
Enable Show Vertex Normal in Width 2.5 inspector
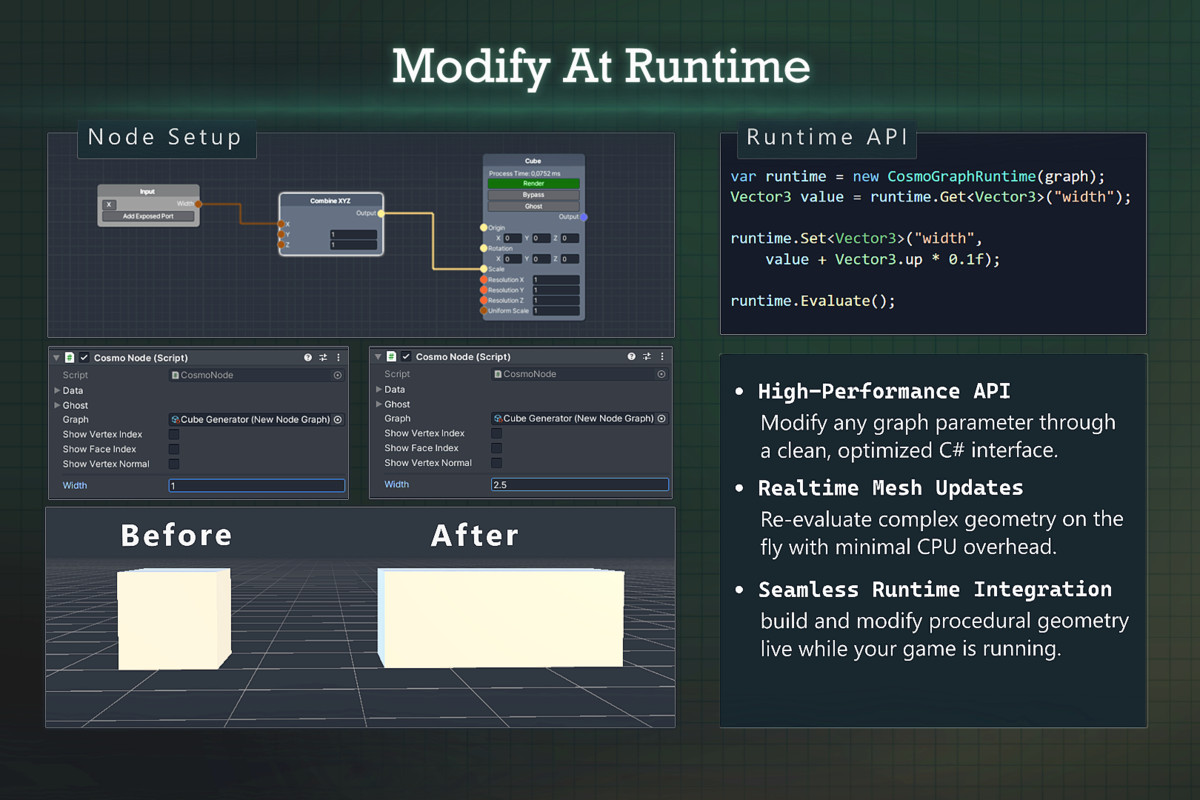496,463
